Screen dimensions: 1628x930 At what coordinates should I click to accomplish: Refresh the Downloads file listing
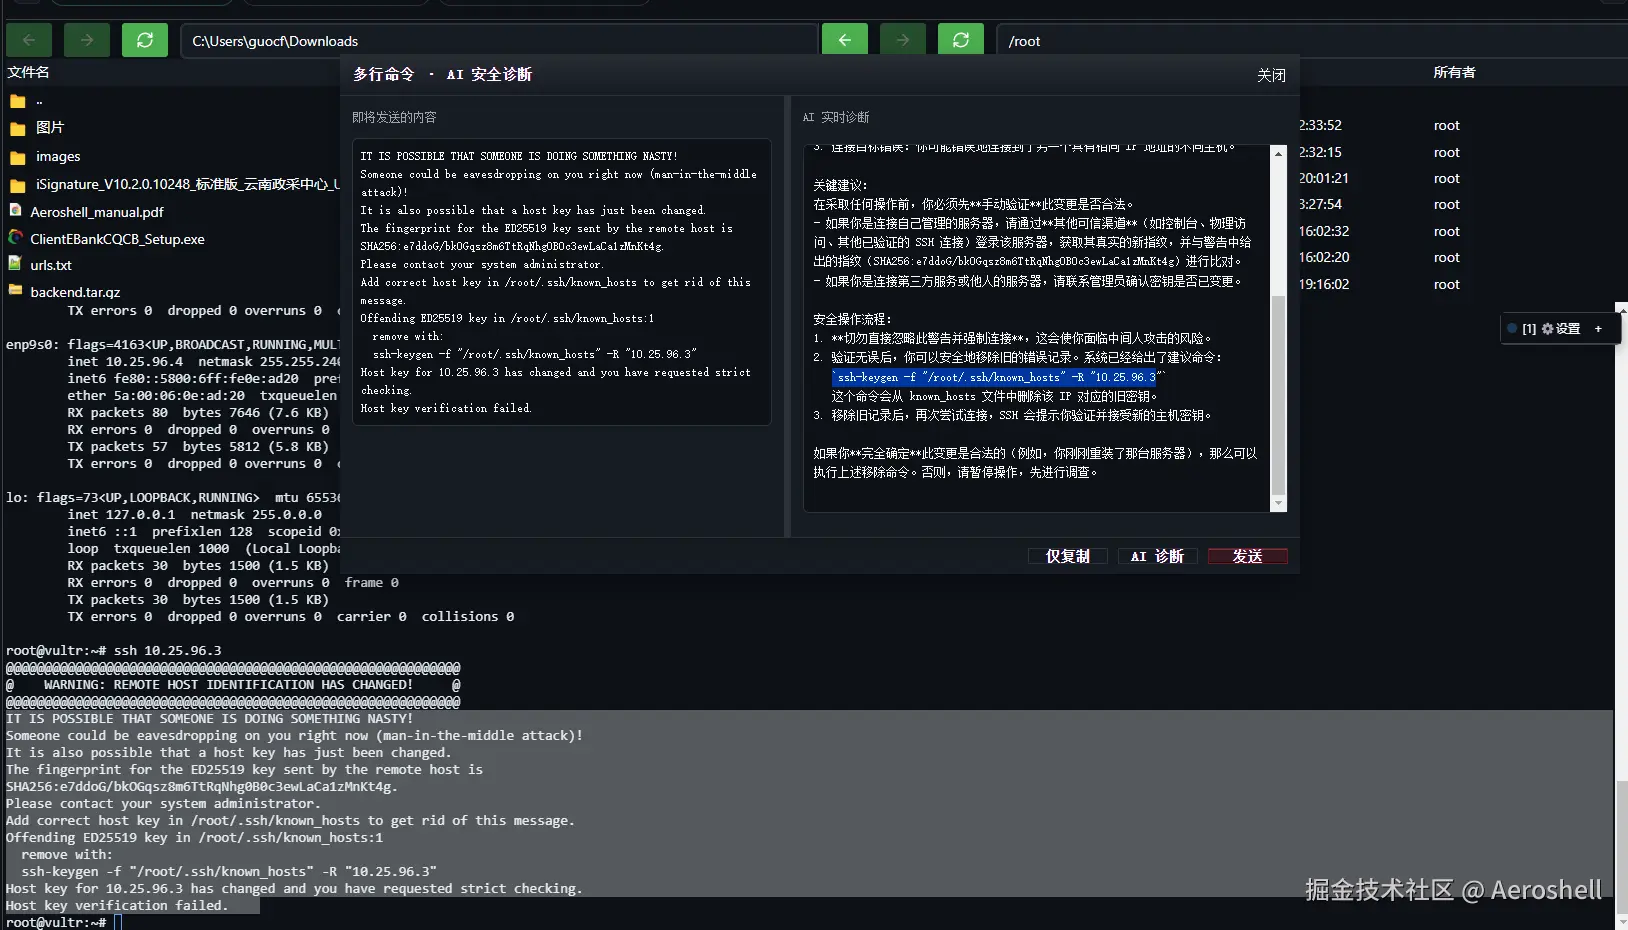[145, 40]
